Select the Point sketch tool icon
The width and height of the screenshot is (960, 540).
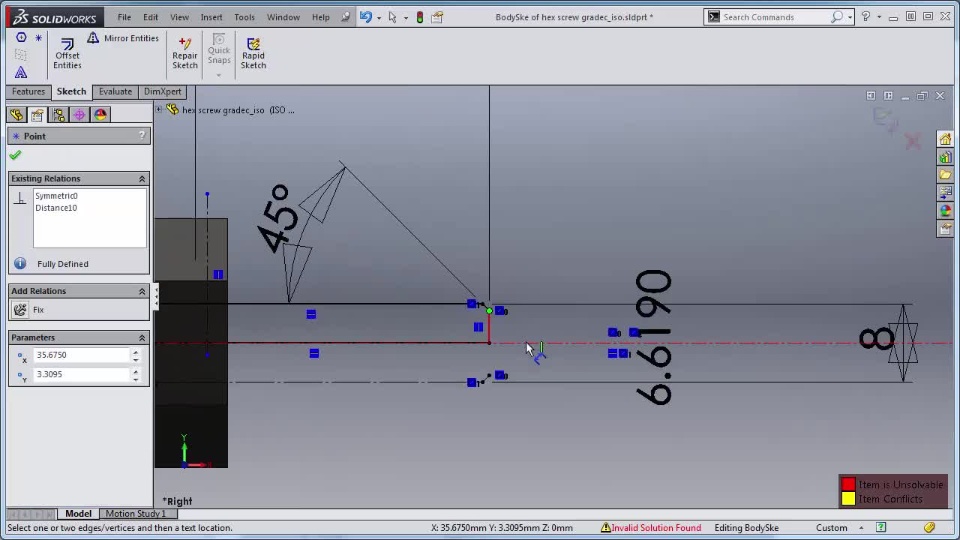point(39,37)
